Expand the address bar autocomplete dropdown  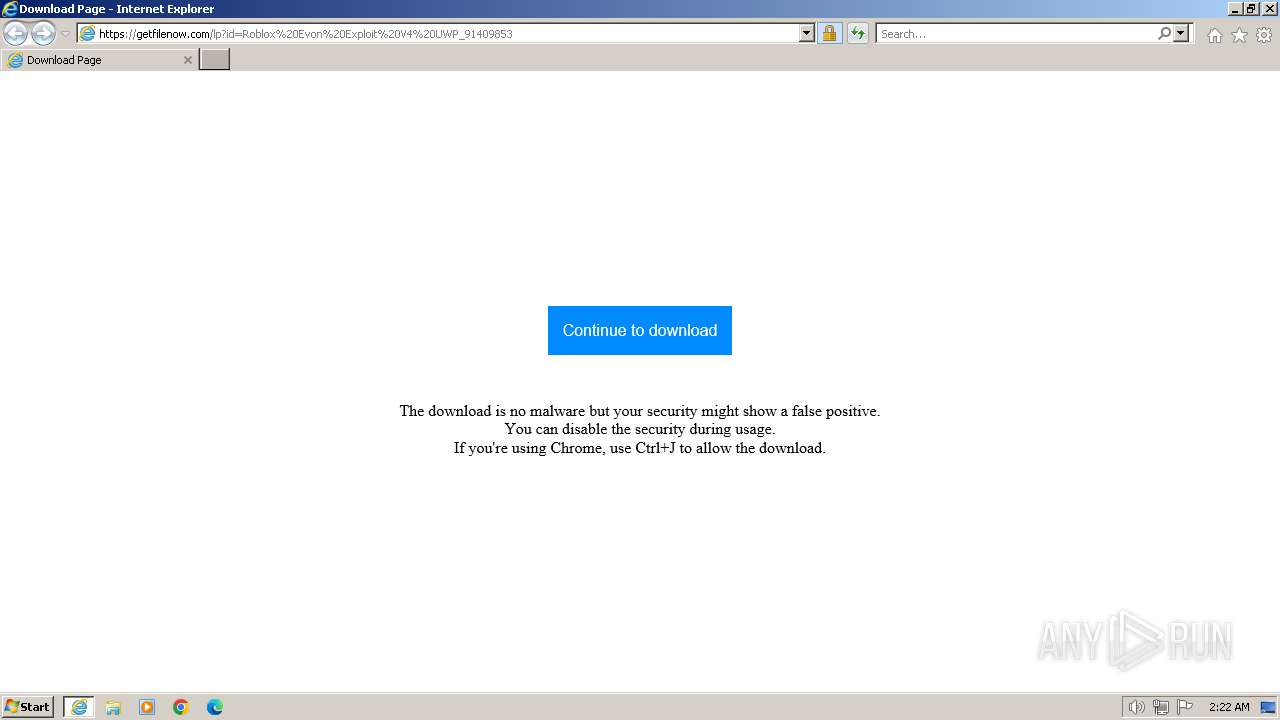[807, 34]
